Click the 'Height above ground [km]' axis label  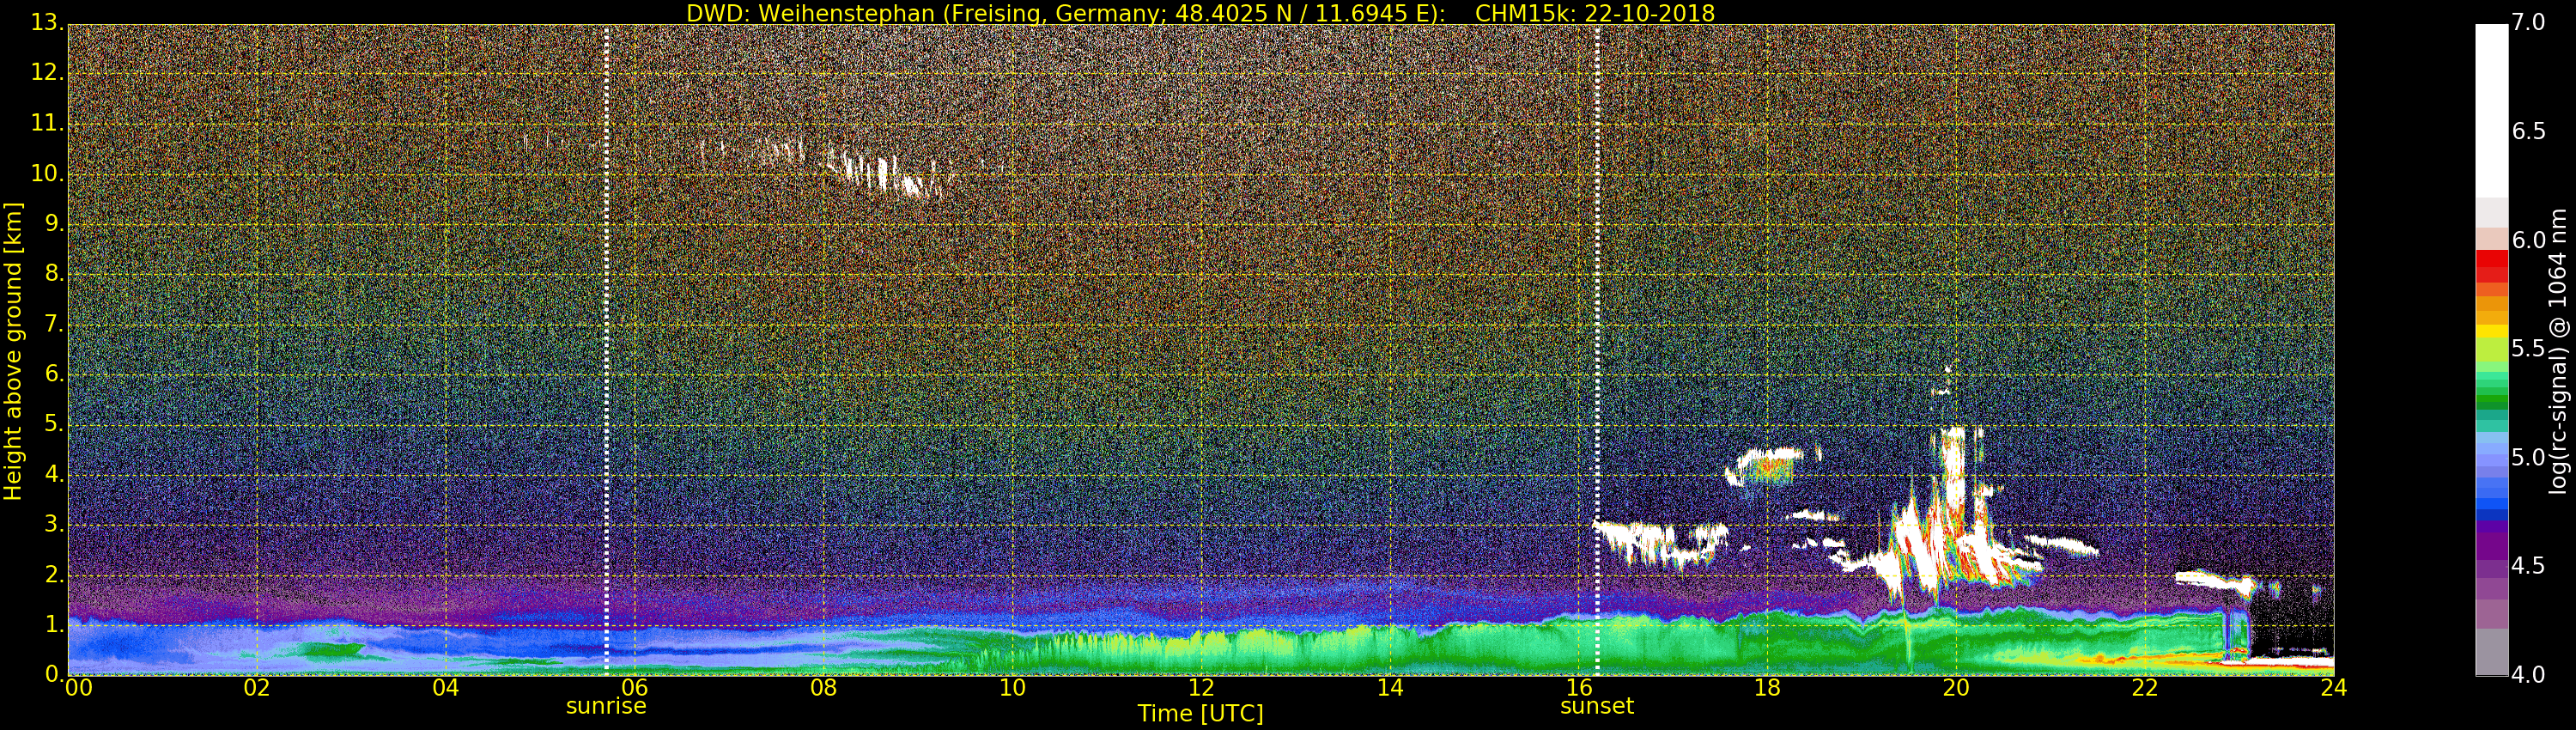pos(13,350)
